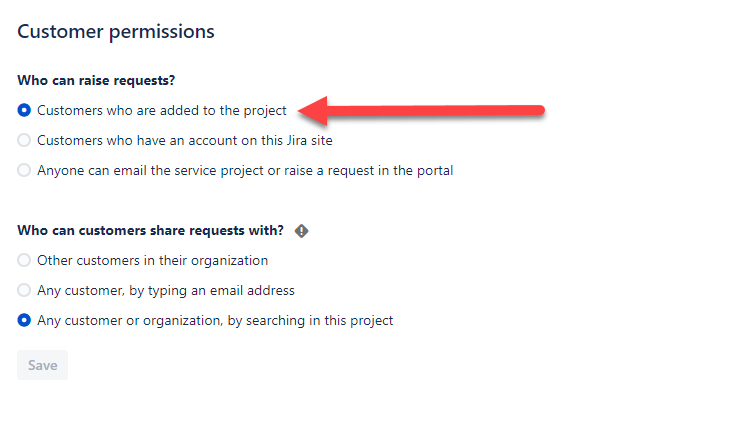Viewport: 734px width, 440px height.
Task: Click the warning diamond icon beside share requests heading
Action: click(301, 231)
